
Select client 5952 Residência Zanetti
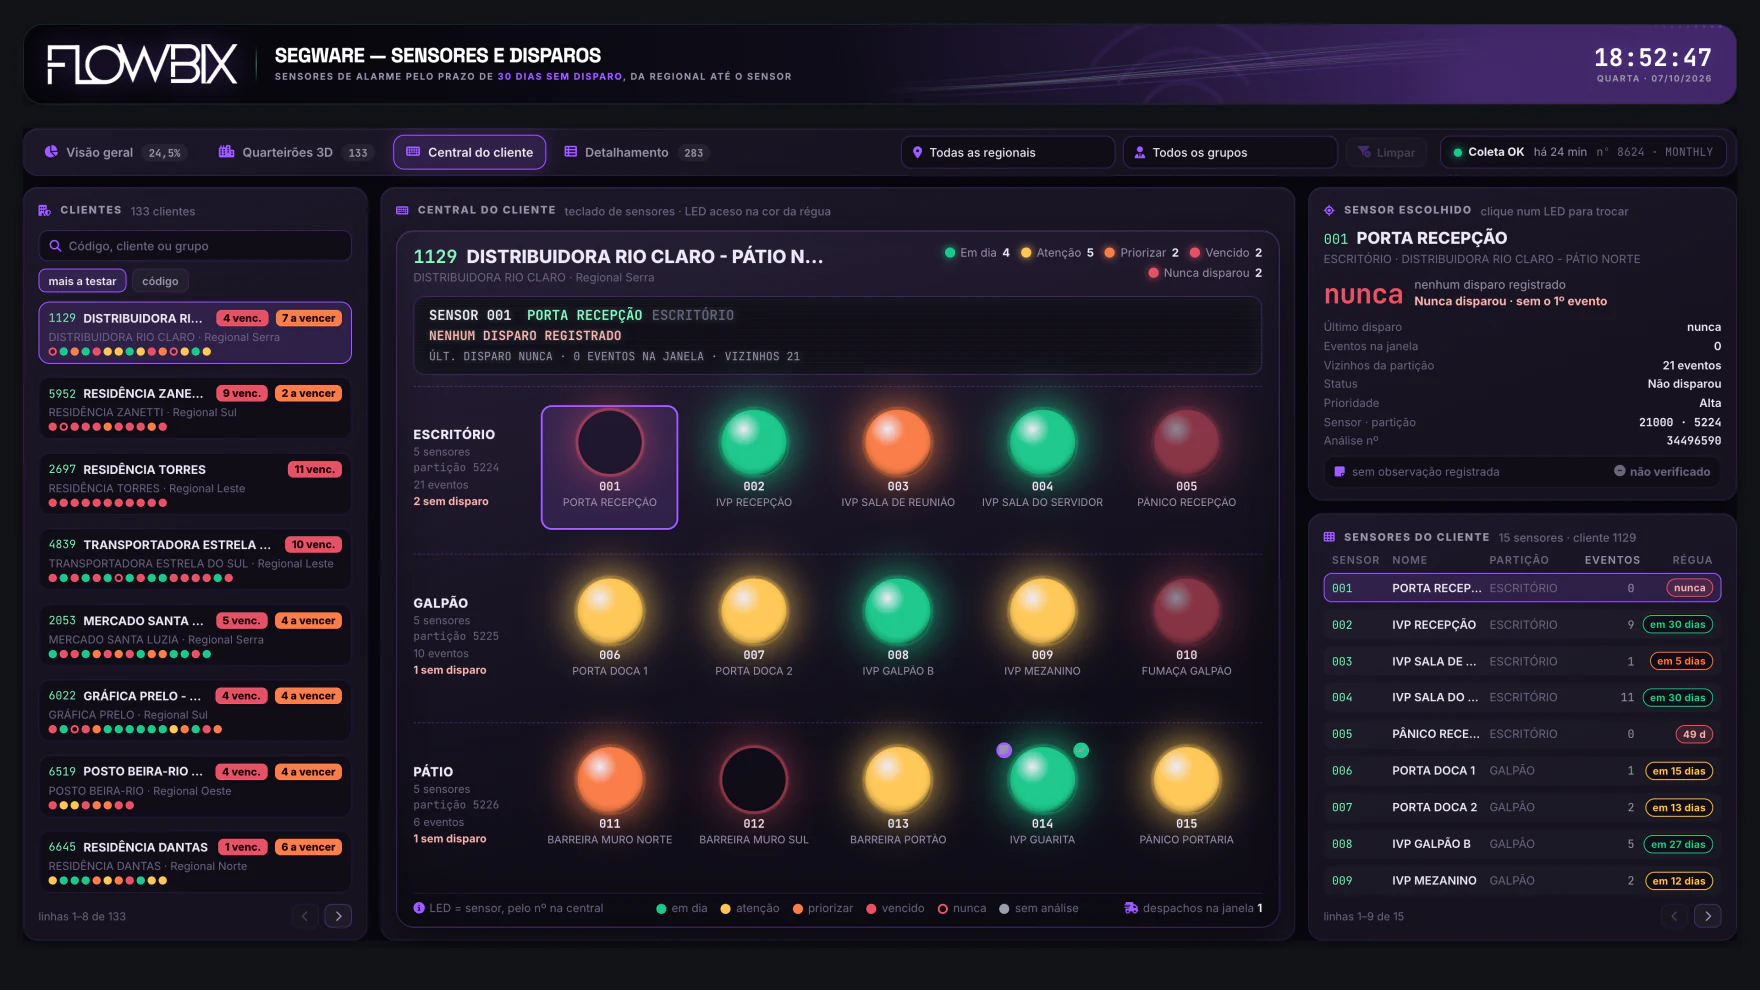click(195, 408)
